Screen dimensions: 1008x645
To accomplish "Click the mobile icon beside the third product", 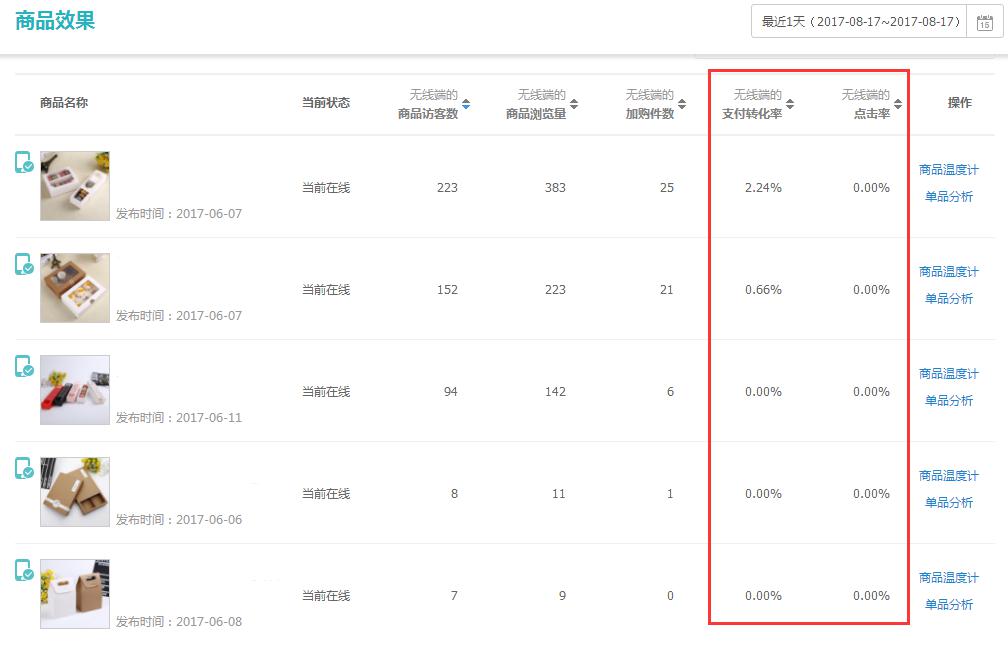I will (x=24, y=366).
